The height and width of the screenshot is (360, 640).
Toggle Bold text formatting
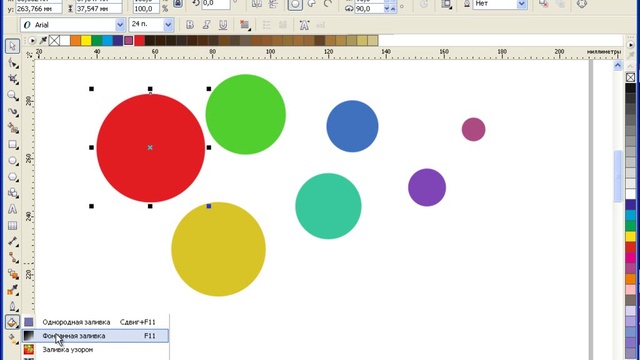(190, 25)
